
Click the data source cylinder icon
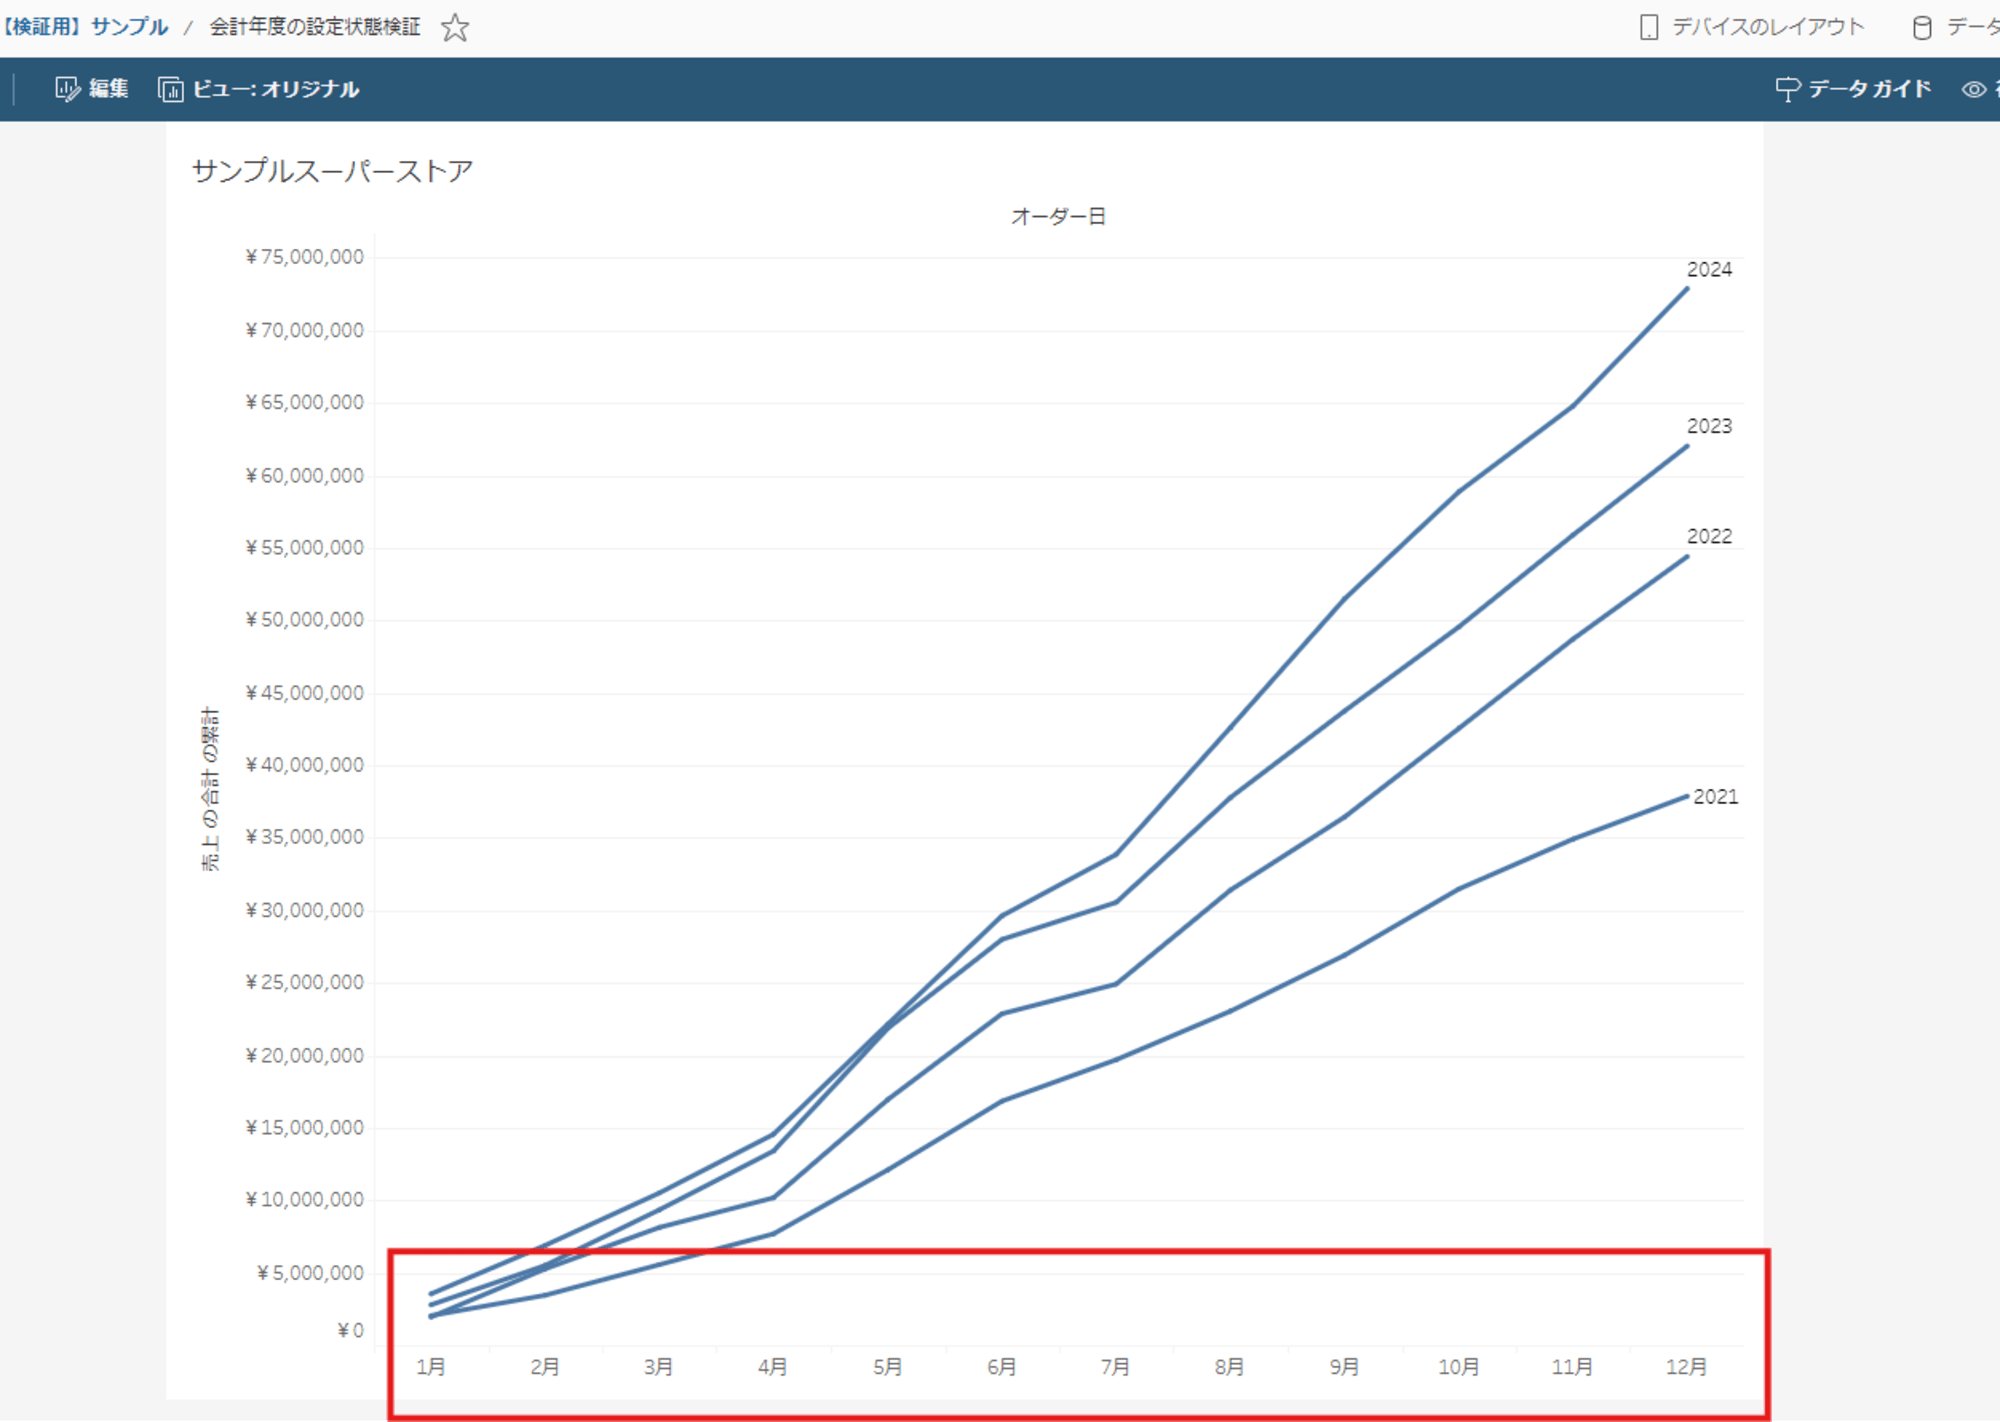click(1922, 28)
